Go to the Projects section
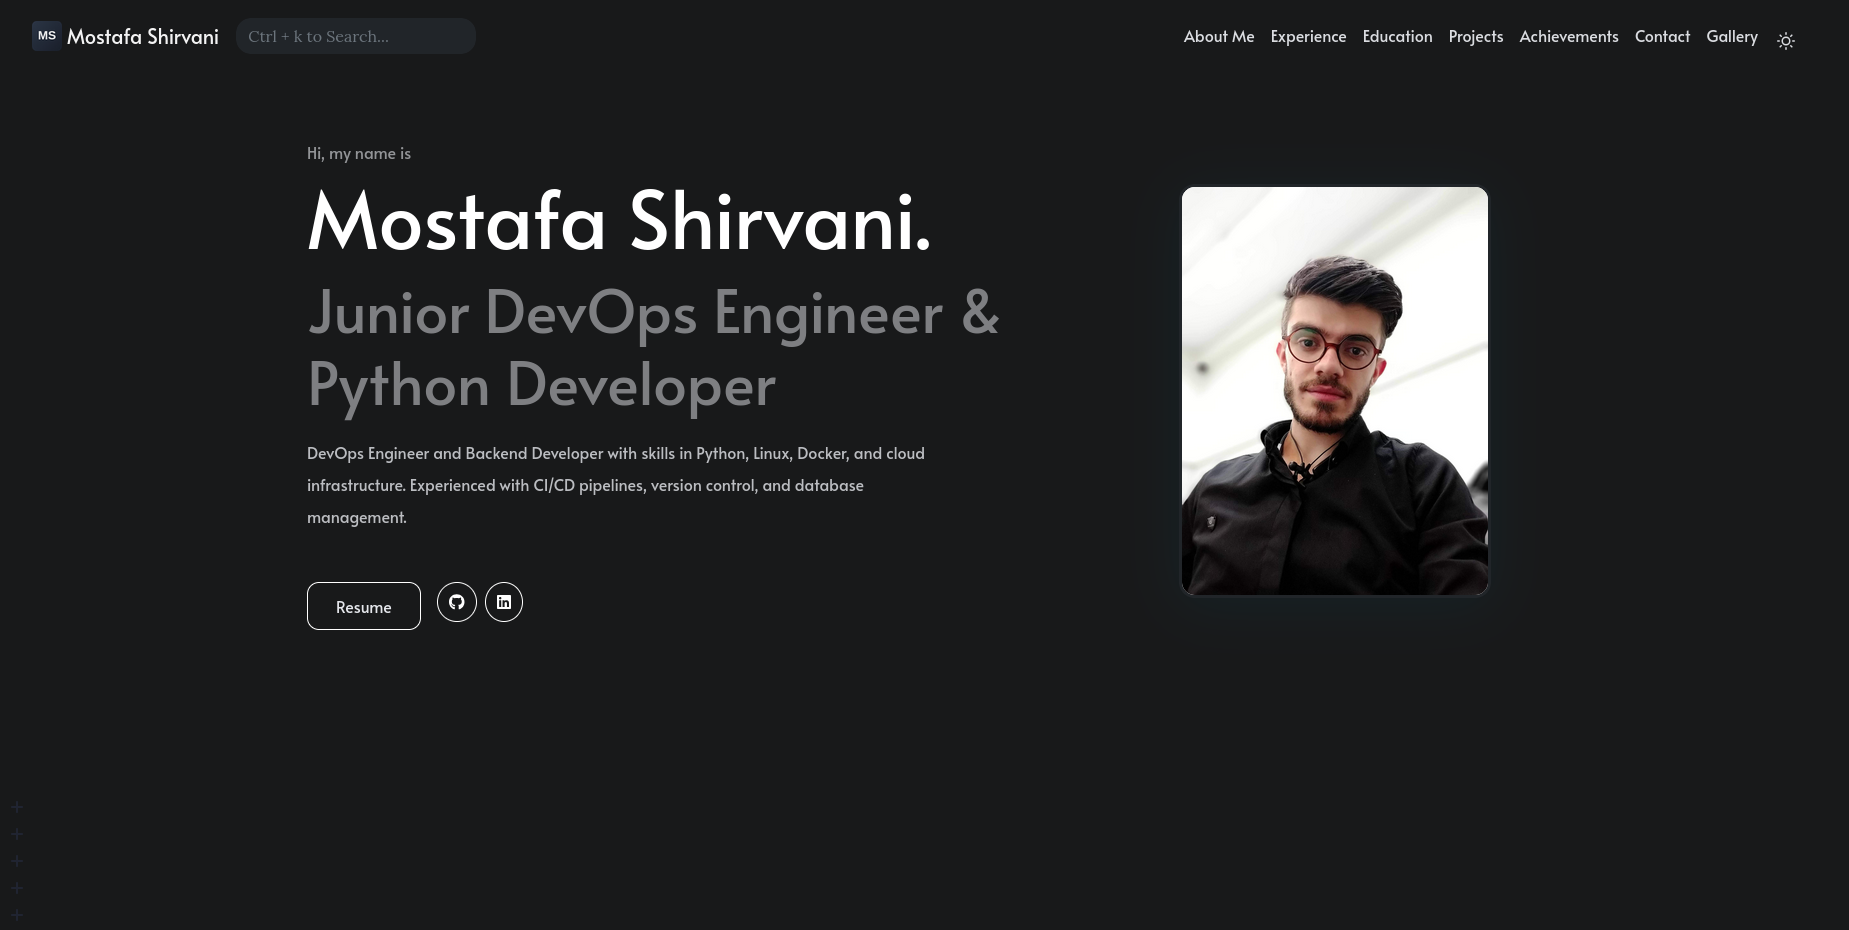 [x=1475, y=35]
